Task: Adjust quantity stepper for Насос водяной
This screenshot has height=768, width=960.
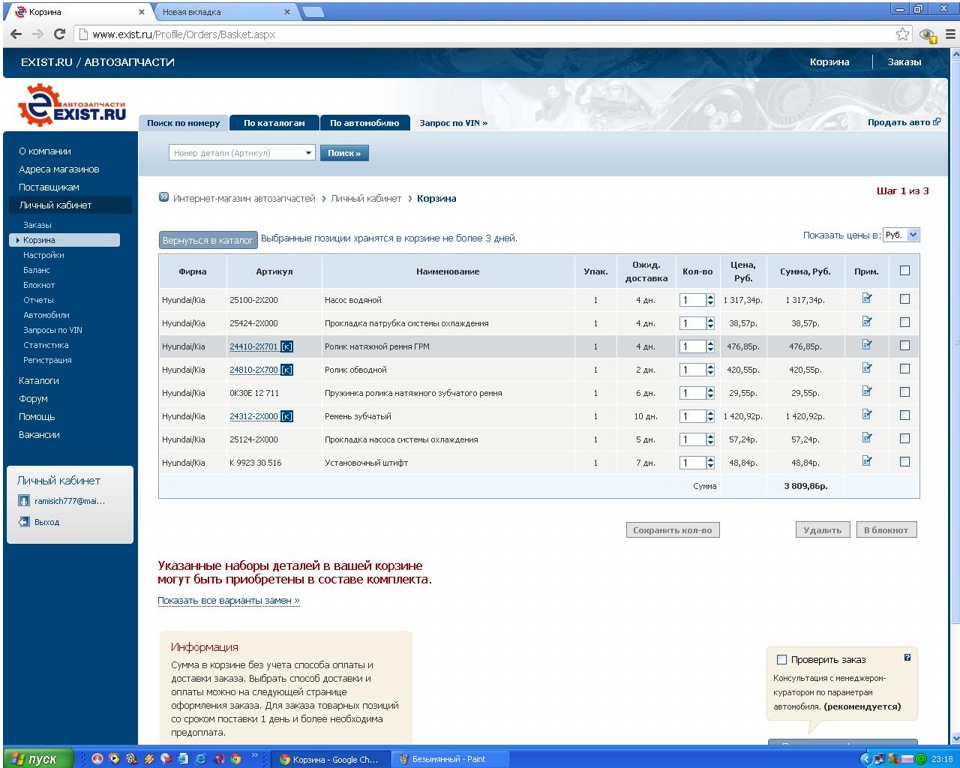Action: [x=710, y=300]
